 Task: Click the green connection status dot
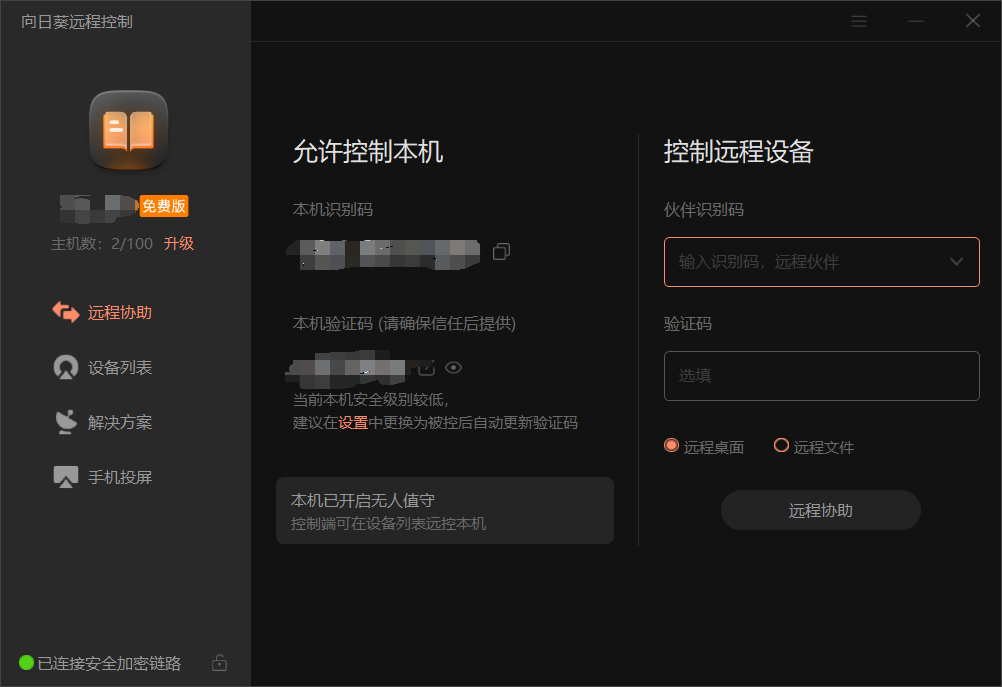26,663
